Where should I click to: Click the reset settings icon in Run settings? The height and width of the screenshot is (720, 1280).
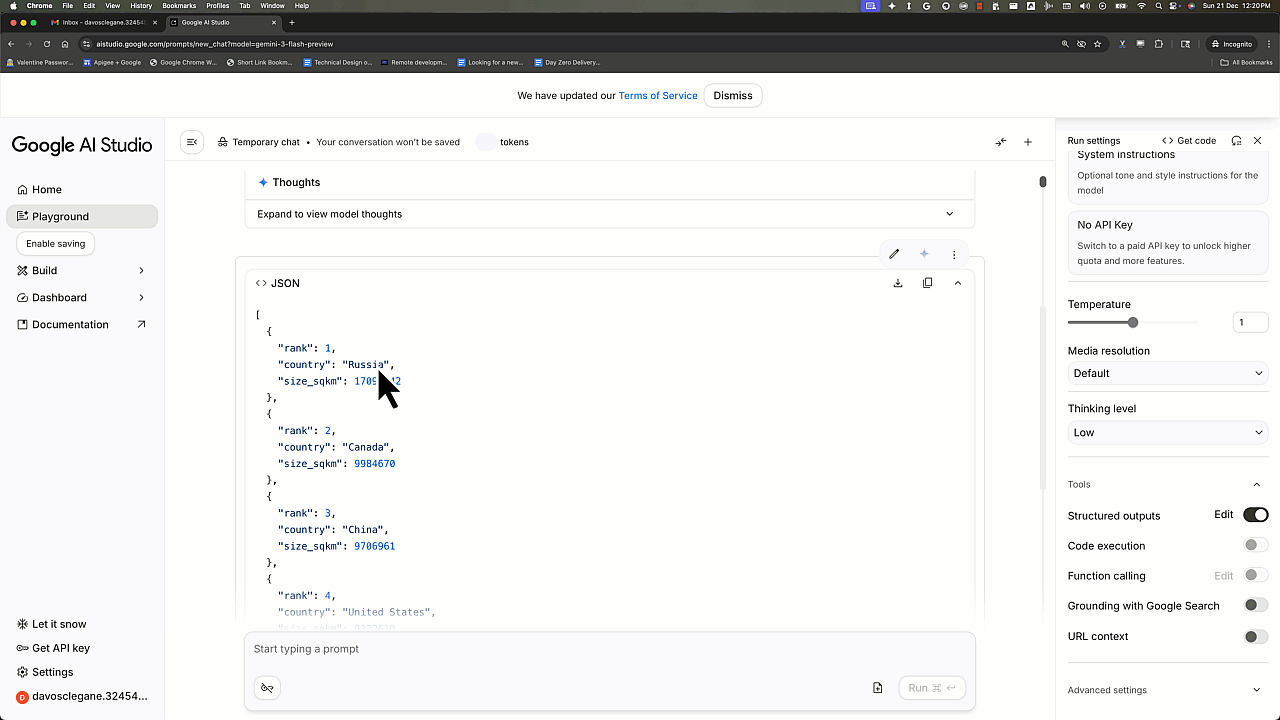[1237, 141]
